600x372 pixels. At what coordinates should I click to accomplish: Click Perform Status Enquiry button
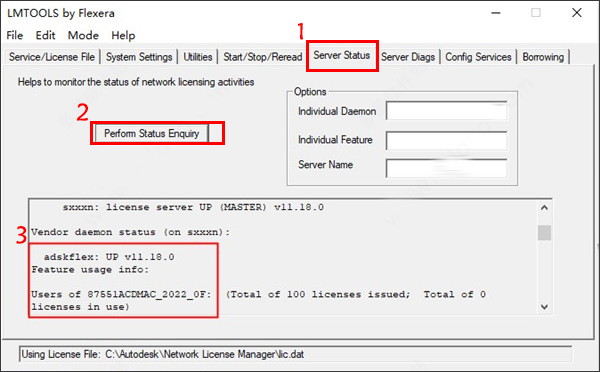152,134
